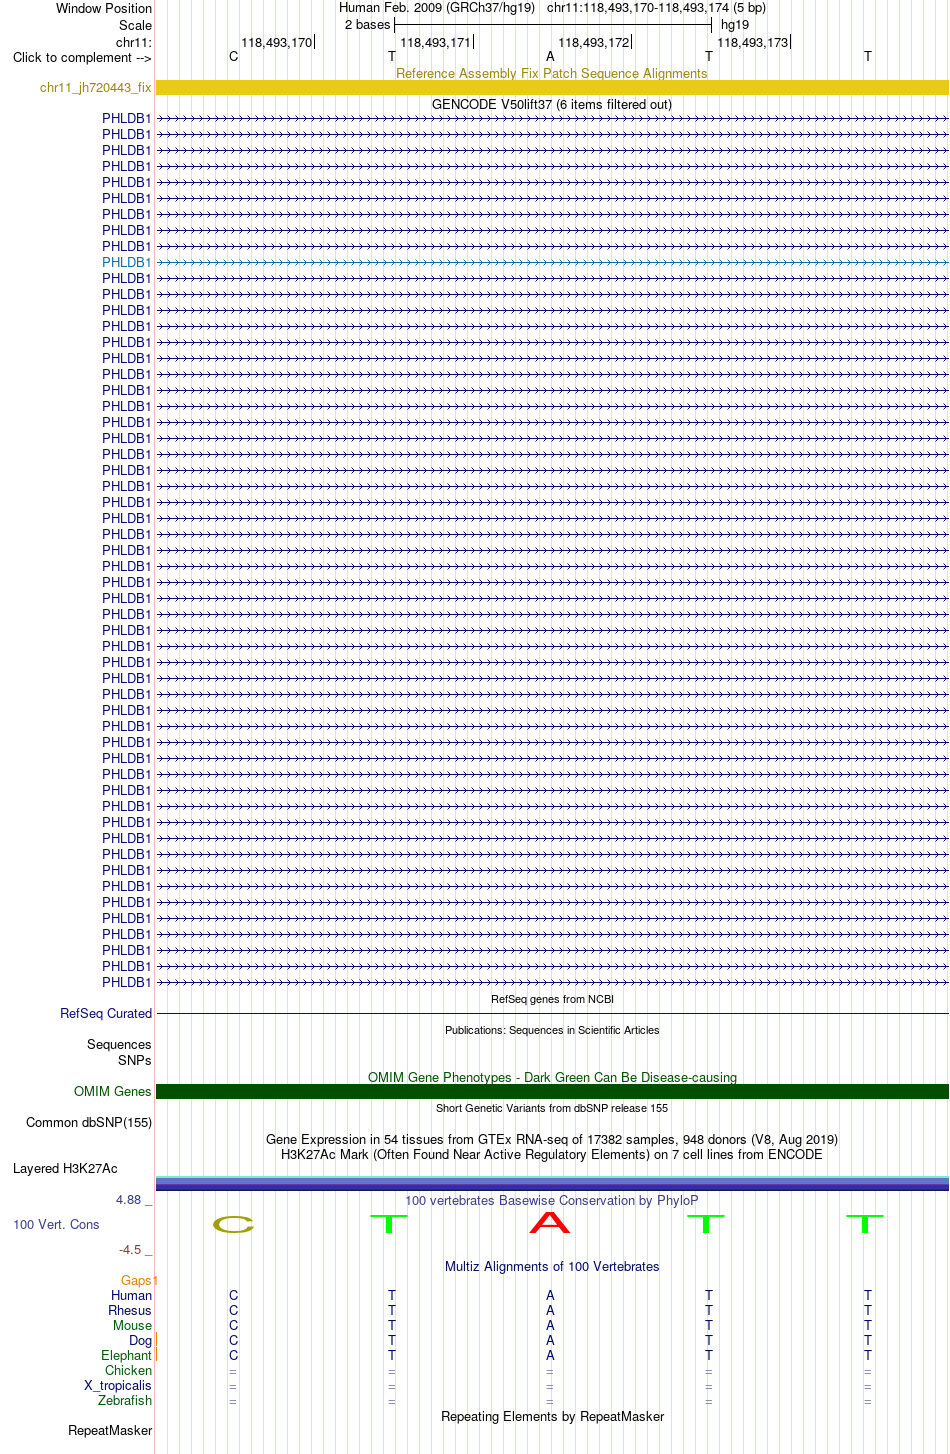Open Short Genetic Variants from dbSNP title

552,1108
